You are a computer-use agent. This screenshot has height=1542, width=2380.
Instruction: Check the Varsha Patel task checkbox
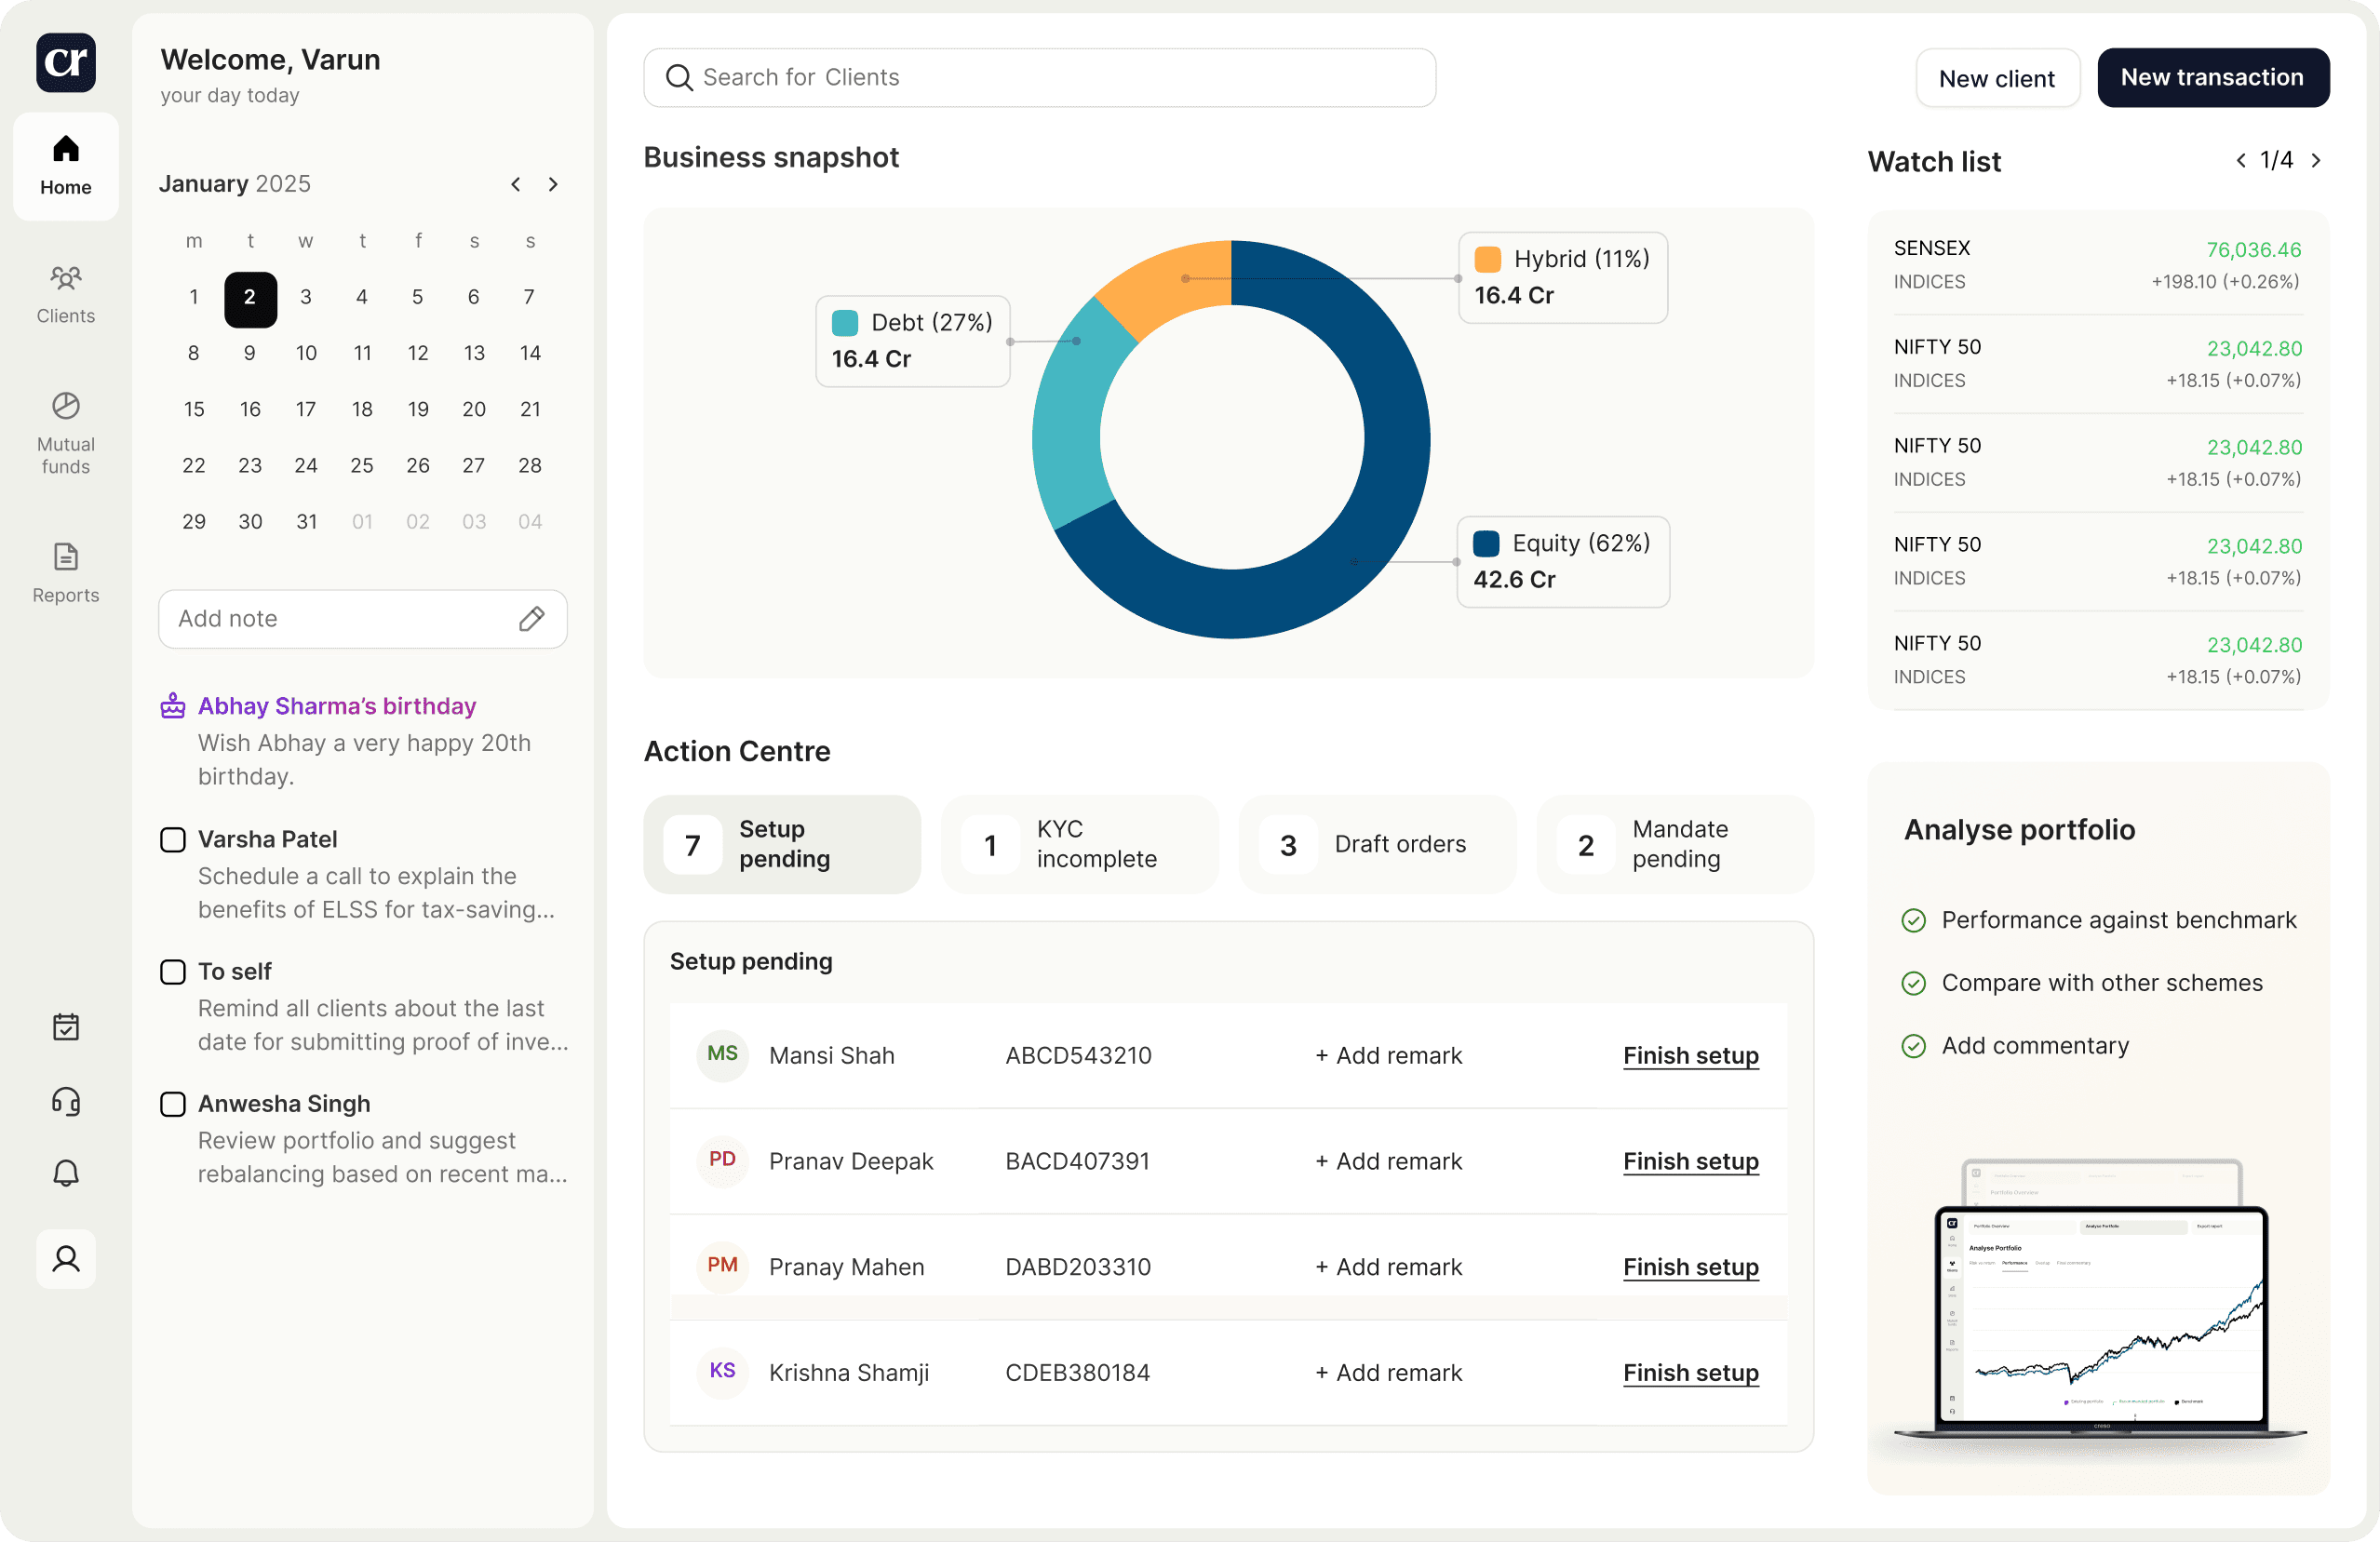[x=173, y=840]
